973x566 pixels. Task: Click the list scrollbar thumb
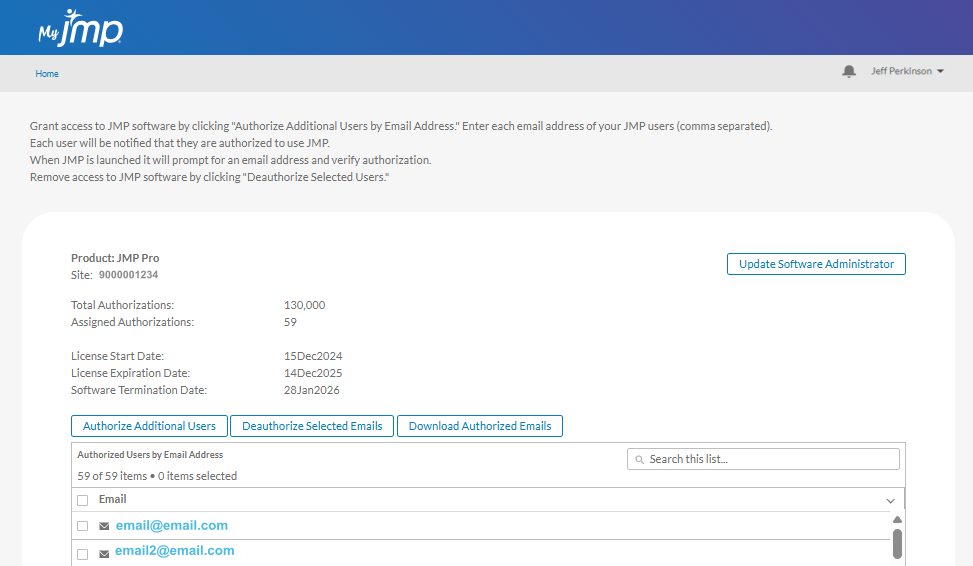(x=897, y=544)
